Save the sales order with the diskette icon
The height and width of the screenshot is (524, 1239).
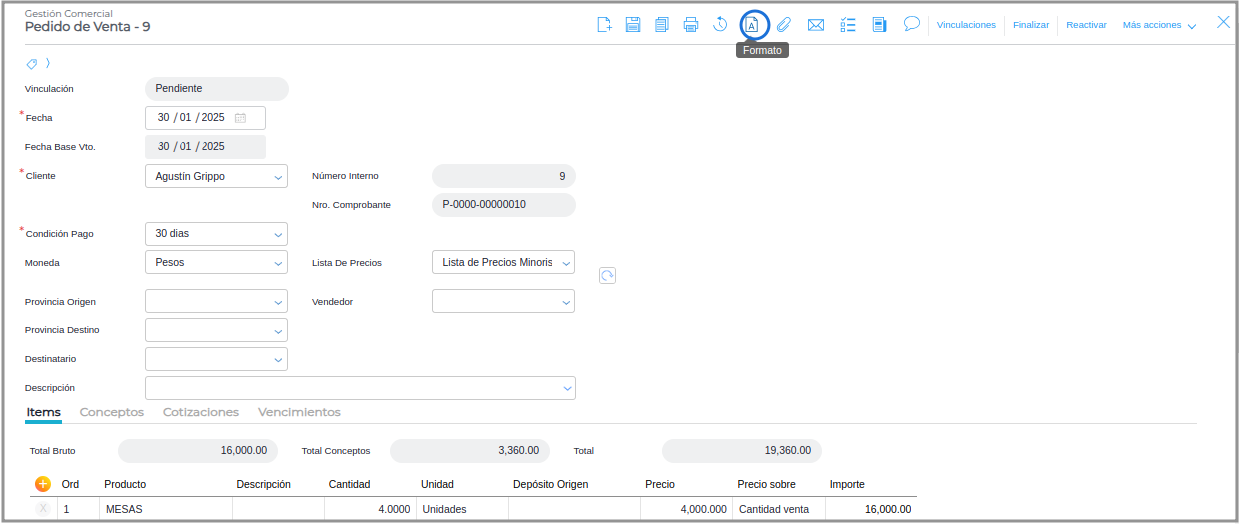click(633, 25)
